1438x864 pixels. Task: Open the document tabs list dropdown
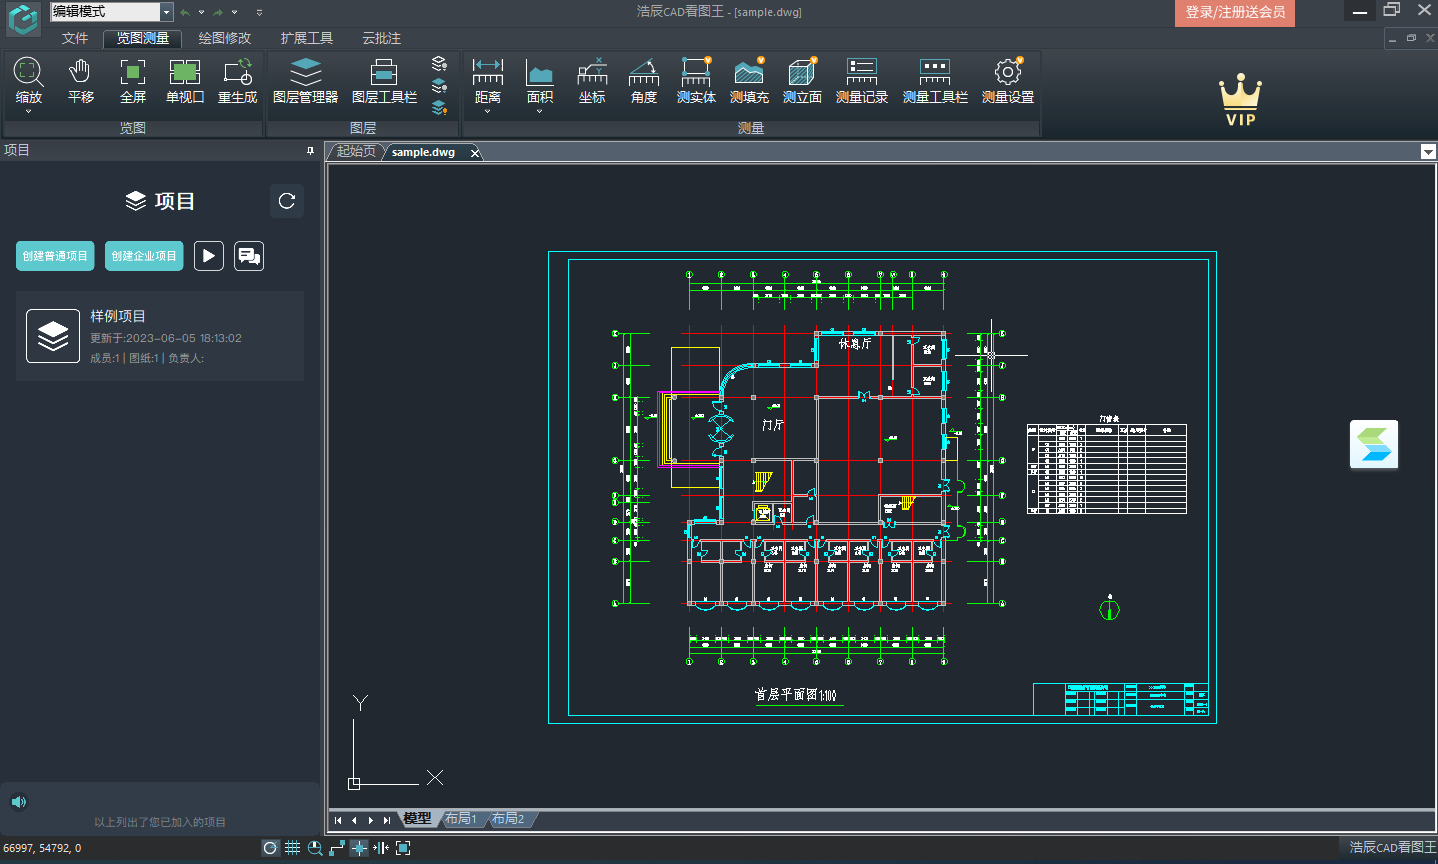tap(1428, 152)
